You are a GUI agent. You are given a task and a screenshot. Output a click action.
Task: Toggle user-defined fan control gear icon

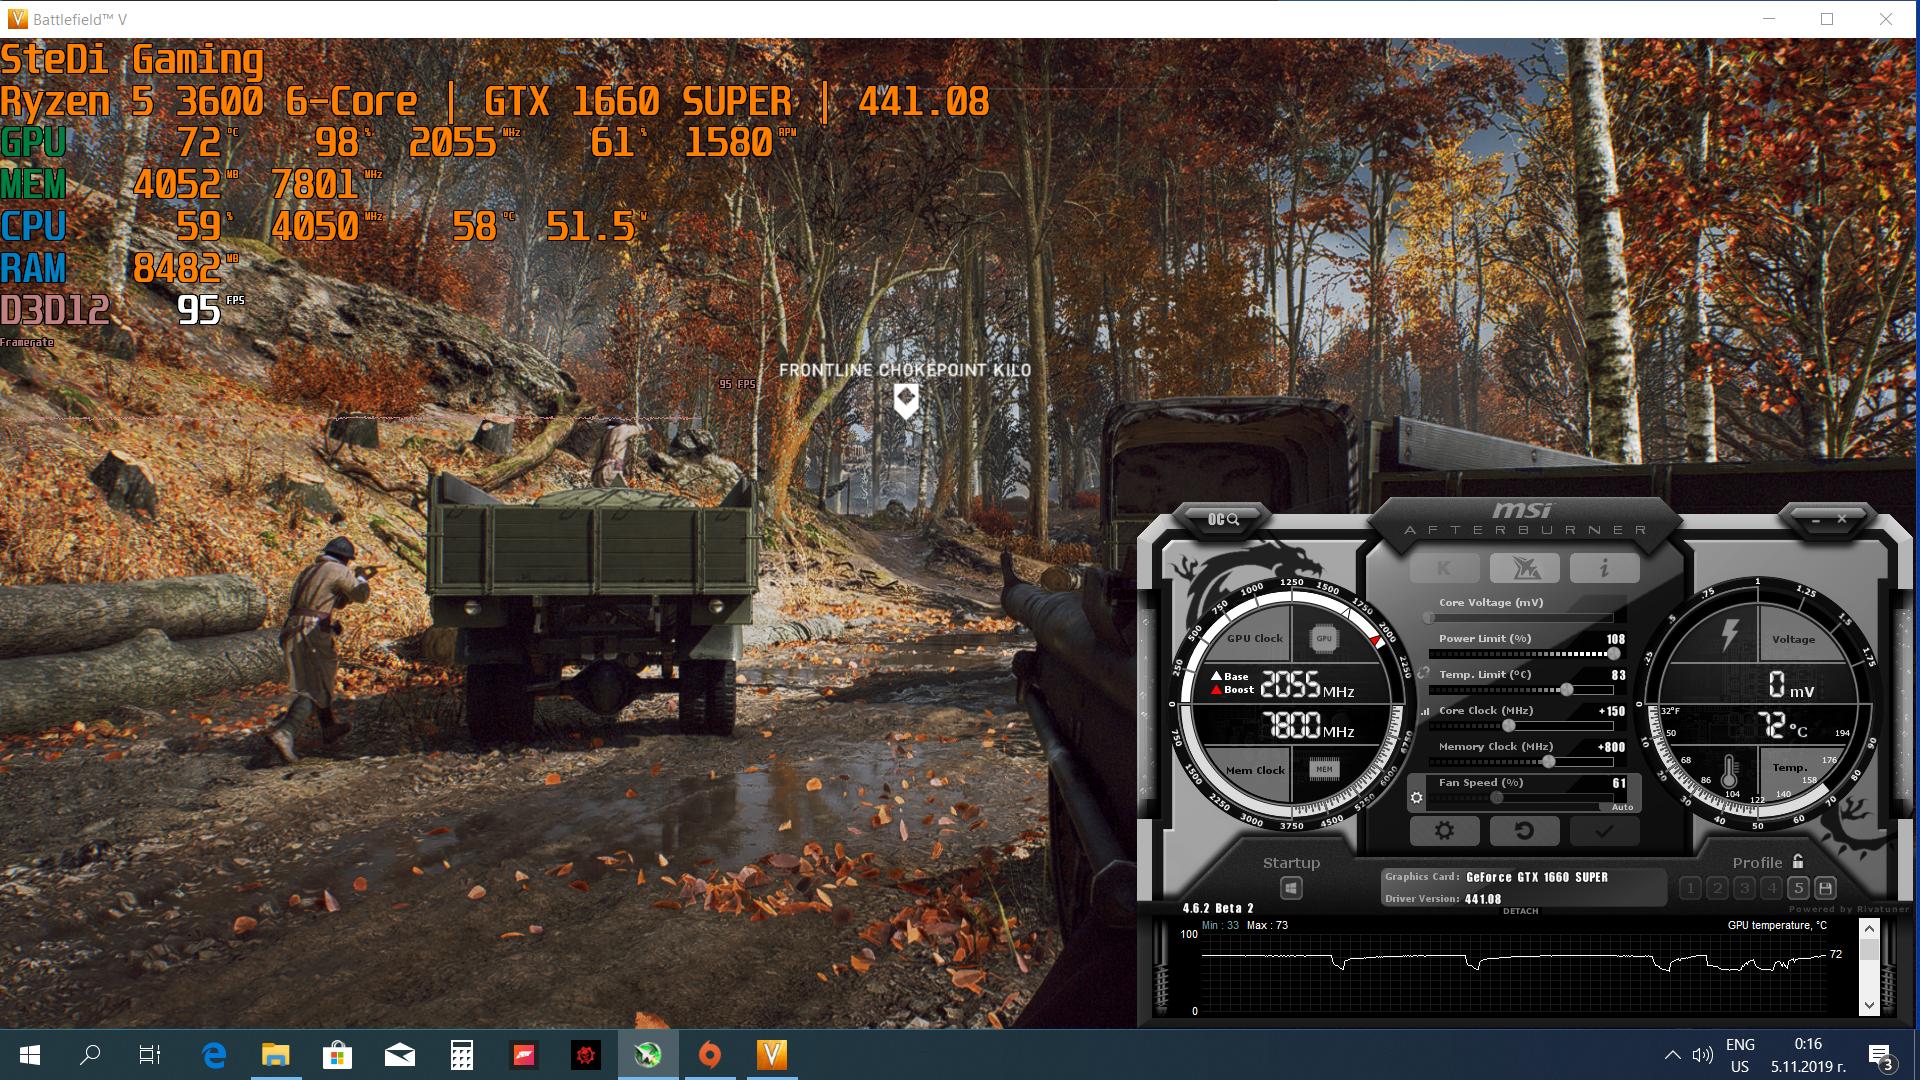point(1416,797)
